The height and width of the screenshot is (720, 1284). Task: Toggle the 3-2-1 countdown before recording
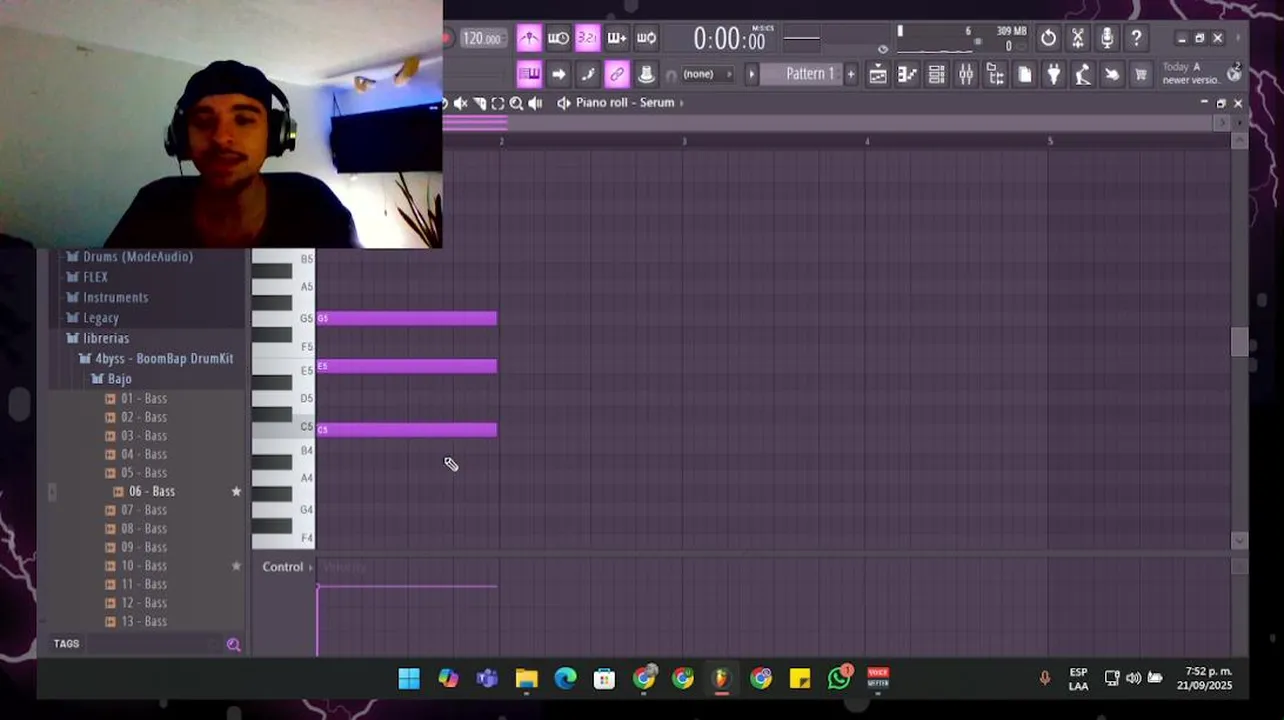(x=588, y=38)
